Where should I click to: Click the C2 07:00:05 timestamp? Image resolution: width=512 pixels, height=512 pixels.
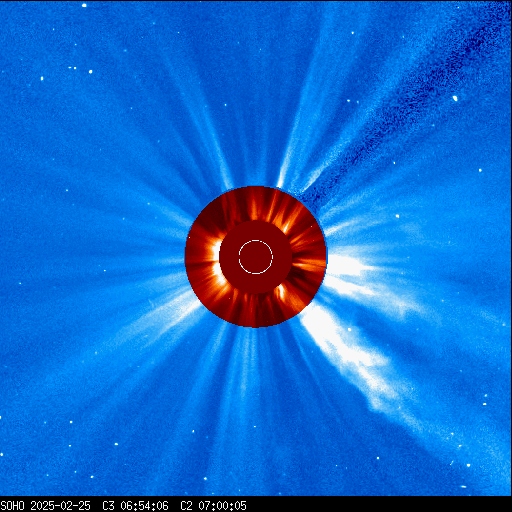point(213,506)
